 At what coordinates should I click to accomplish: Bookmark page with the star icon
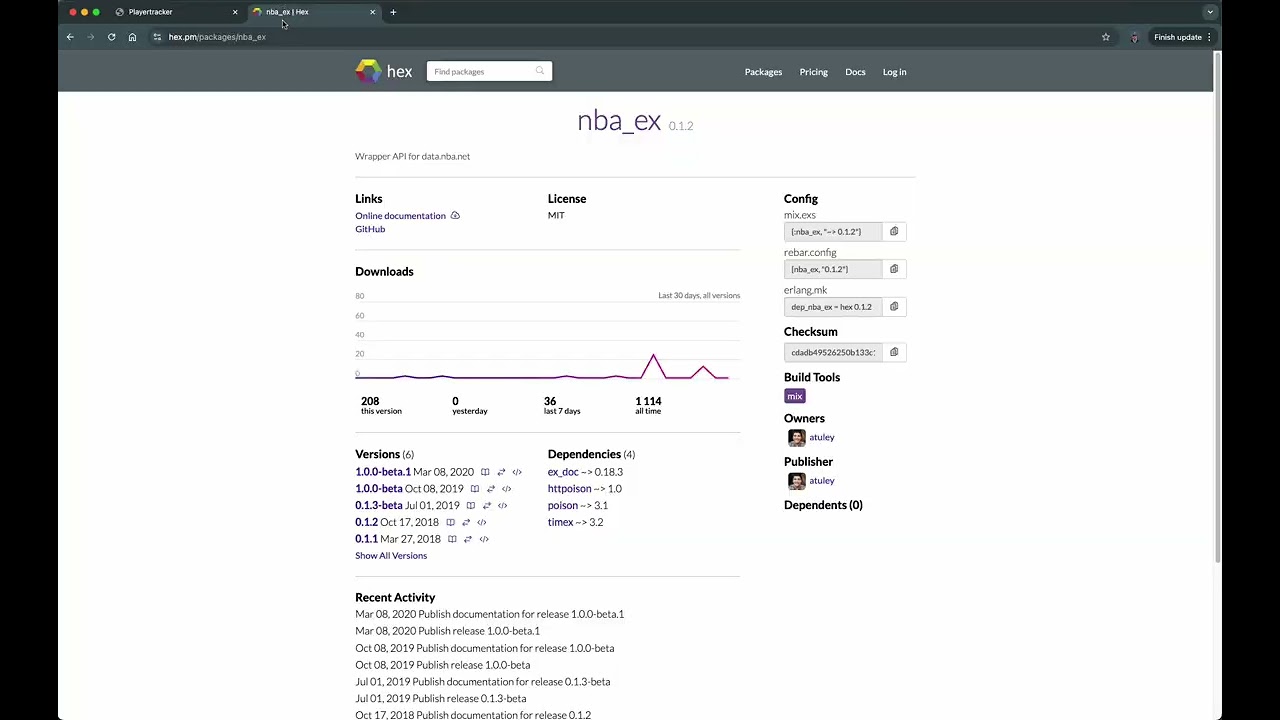pyautogui.click(x=1106, y=37)
